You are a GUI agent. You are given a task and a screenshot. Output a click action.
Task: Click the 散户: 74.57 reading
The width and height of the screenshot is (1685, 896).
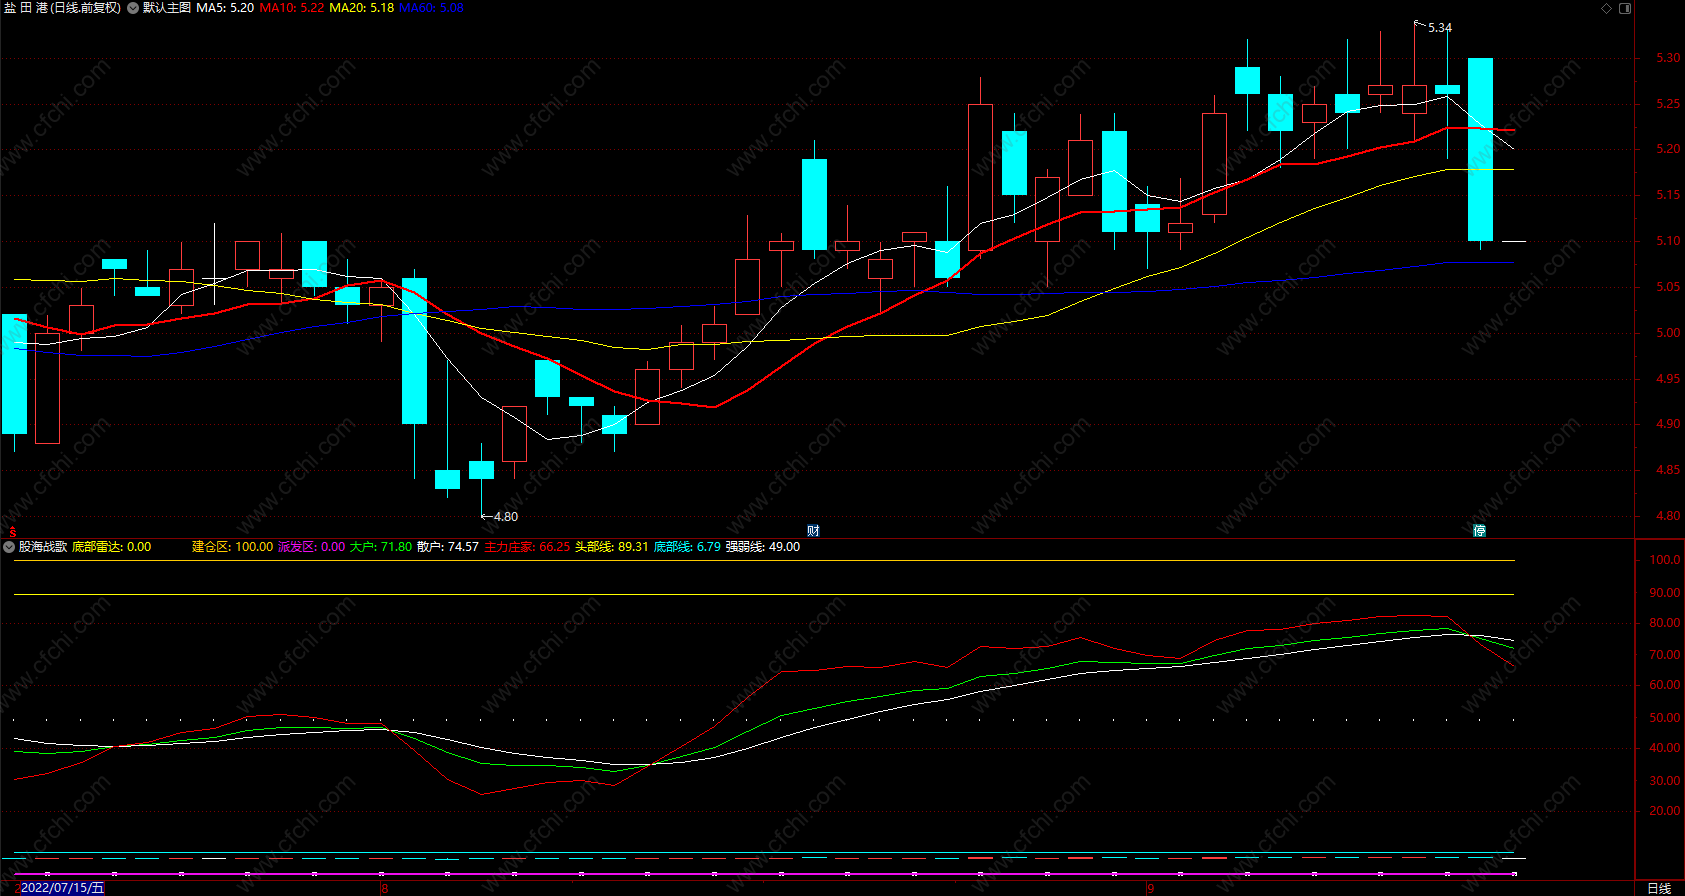point(448,547)
